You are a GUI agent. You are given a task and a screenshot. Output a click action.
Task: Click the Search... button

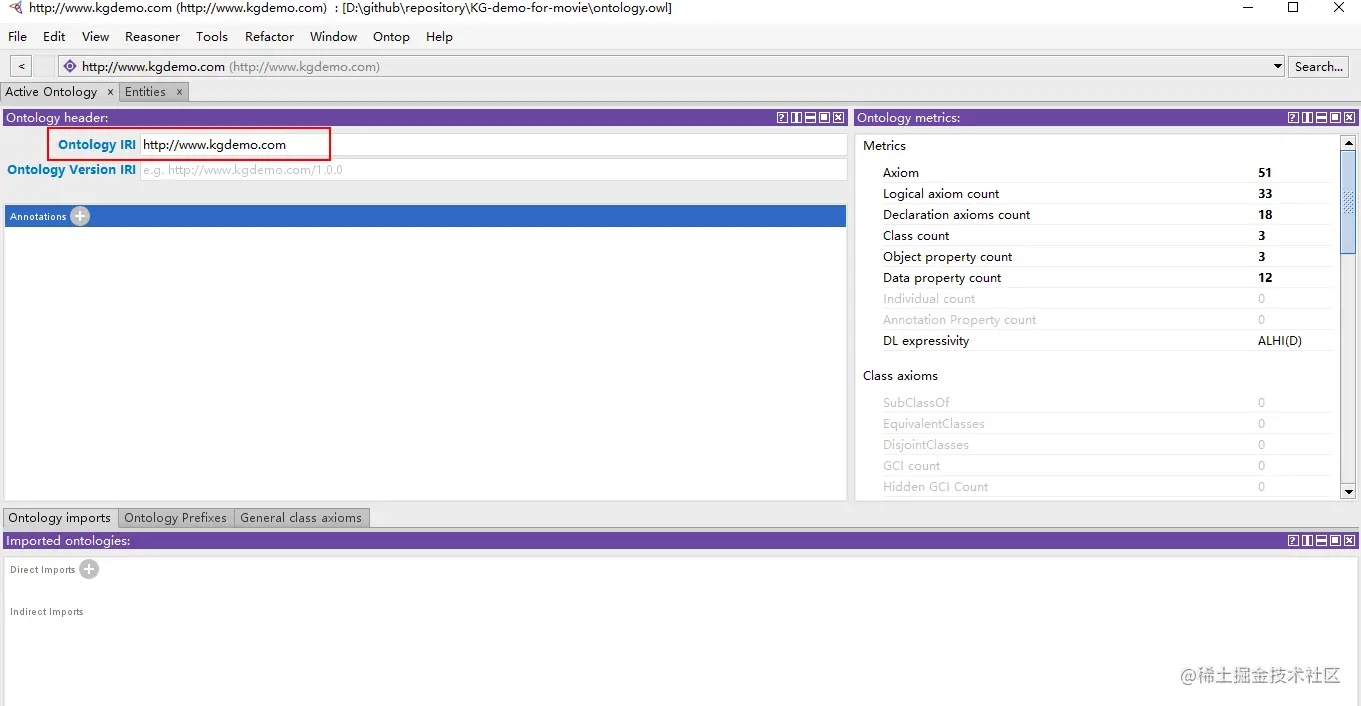click(x=1318, y=67)
